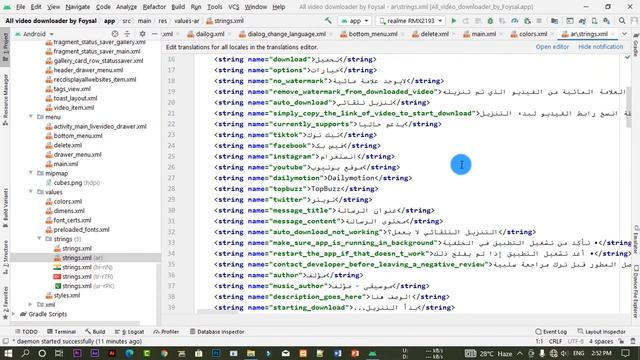The width and height of the screenshot is (640, 360).
Task: Click Hide notification link
Action: 600,47
